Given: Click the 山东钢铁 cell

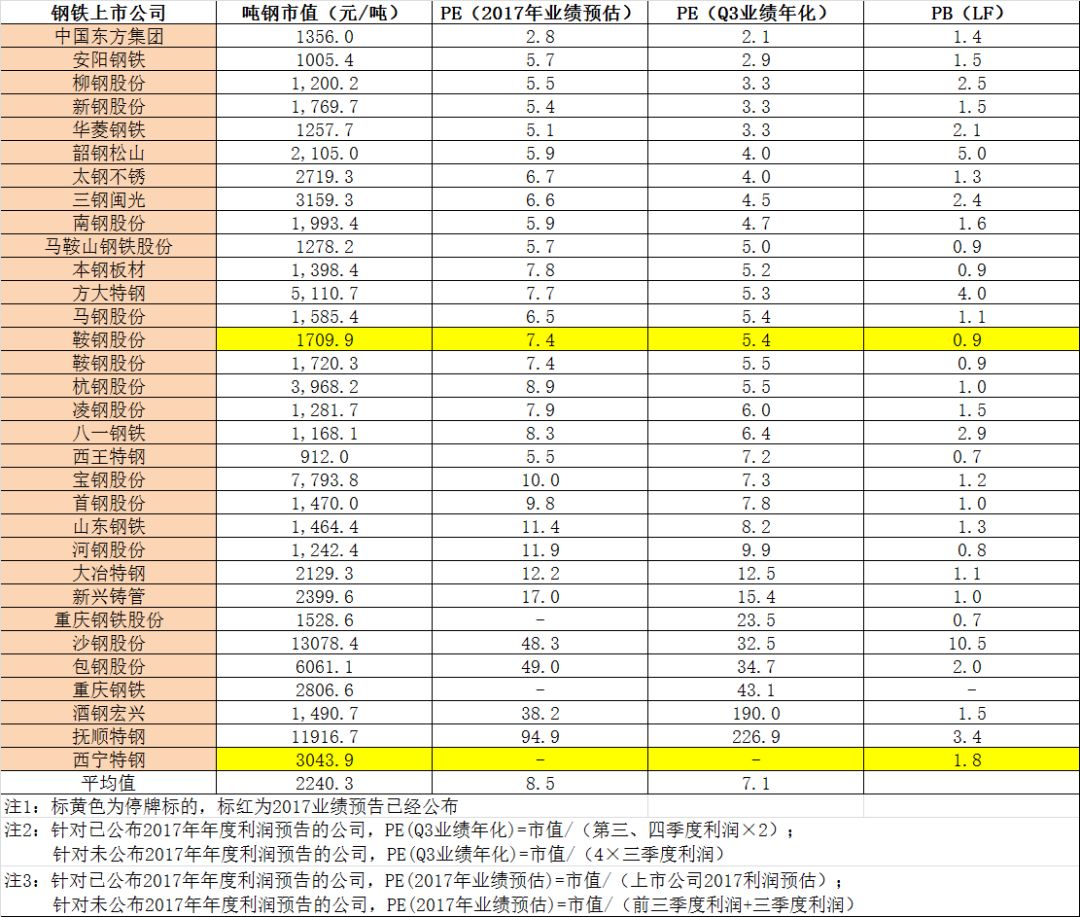Looking at the screenshot, I should 108,527.
